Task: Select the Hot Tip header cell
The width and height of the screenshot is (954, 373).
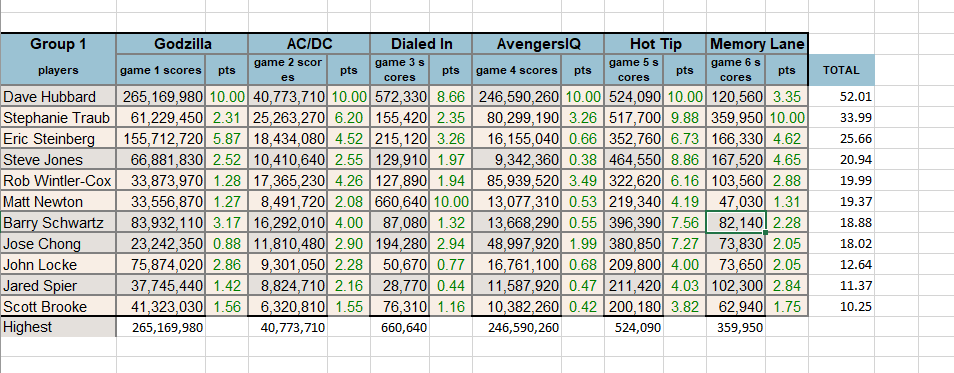Action: [656, 44]
